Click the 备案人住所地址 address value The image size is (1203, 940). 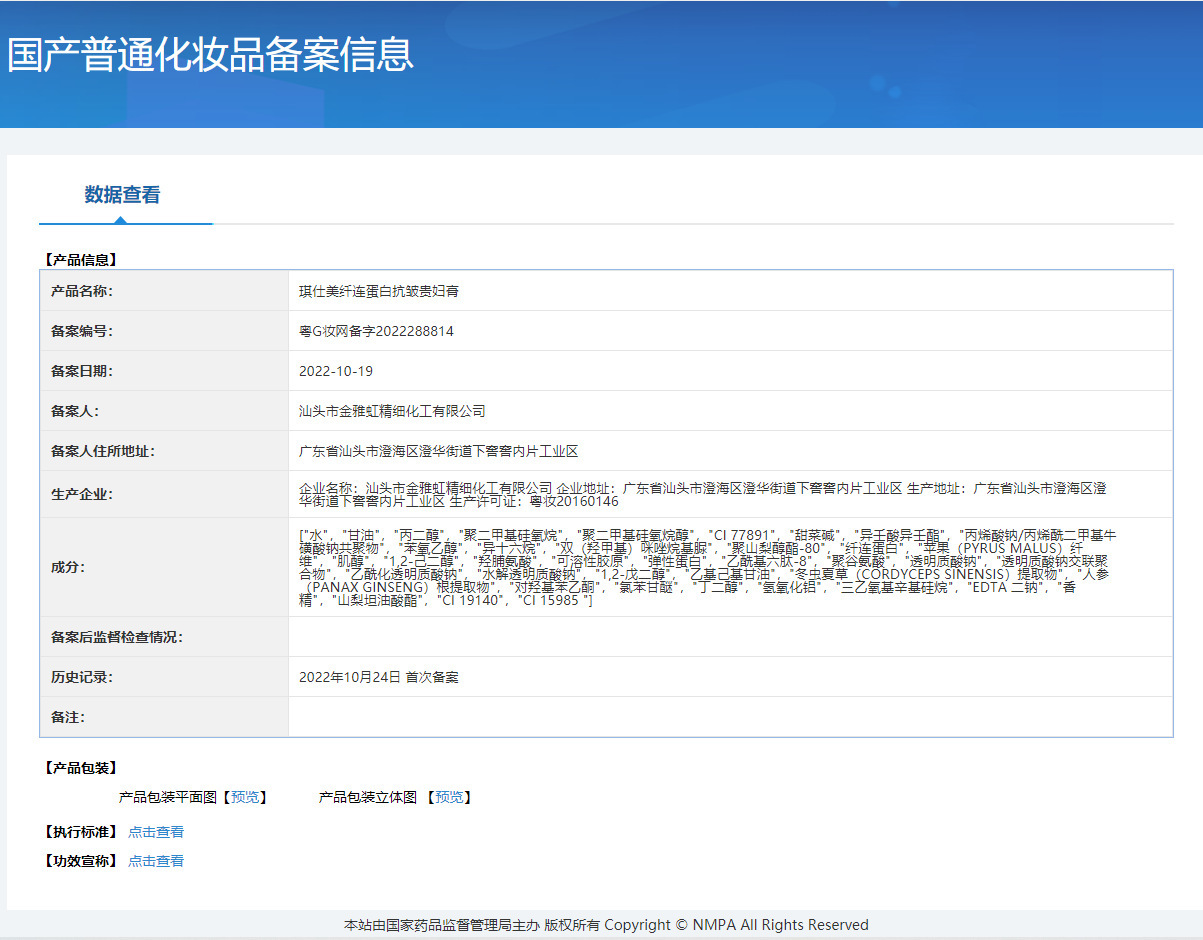pos(438,451)
